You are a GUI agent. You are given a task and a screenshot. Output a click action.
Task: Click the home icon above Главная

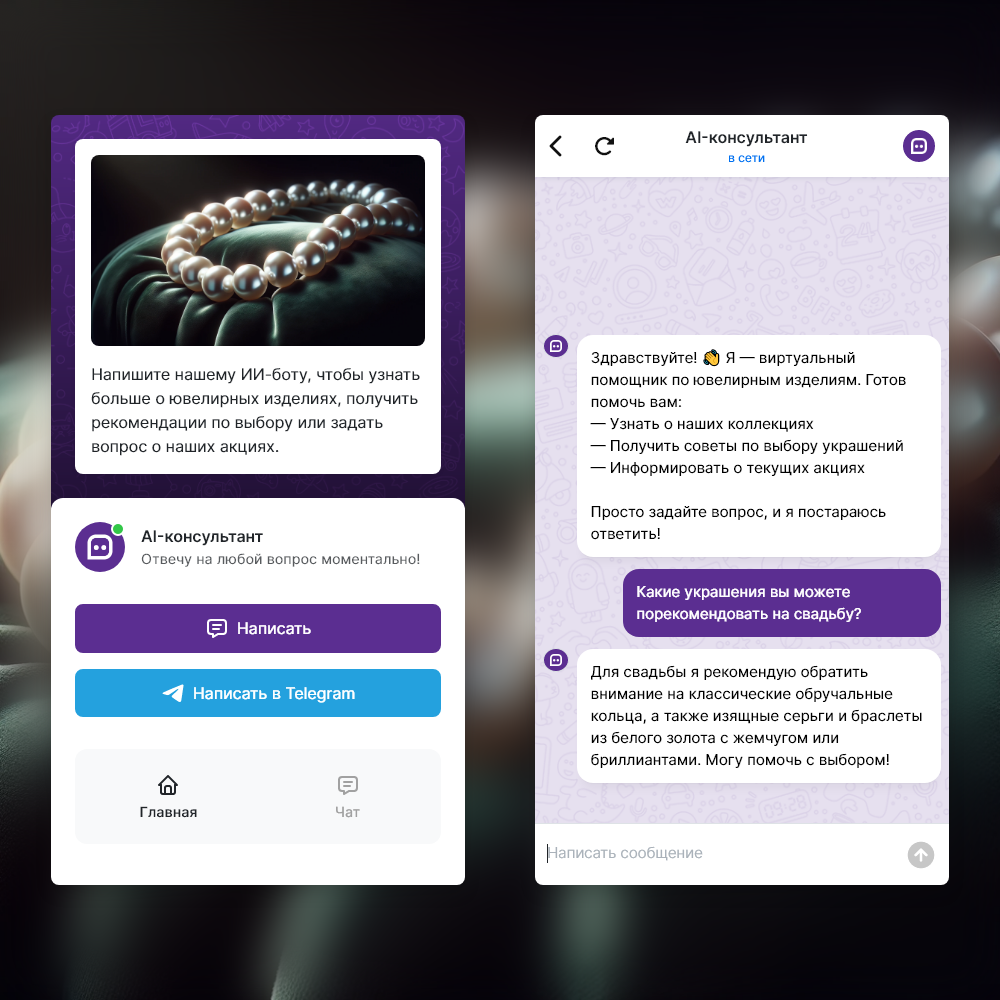[x=168, y=785]
